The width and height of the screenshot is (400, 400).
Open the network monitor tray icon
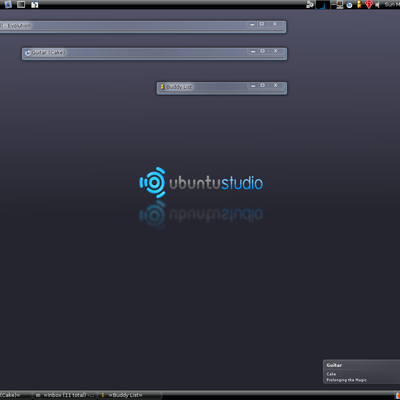[x=340, y=5]
